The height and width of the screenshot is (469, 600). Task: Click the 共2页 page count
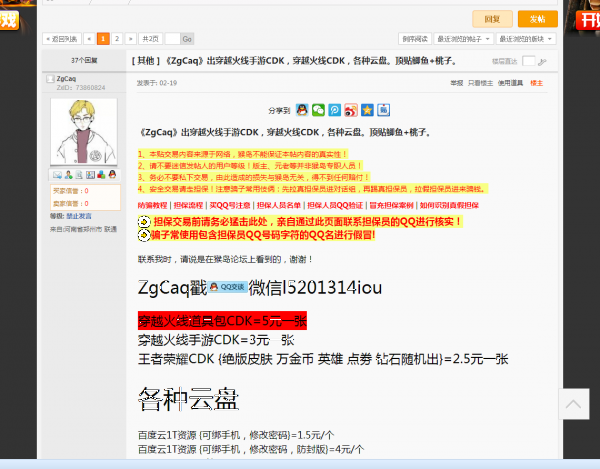[150, 39]
